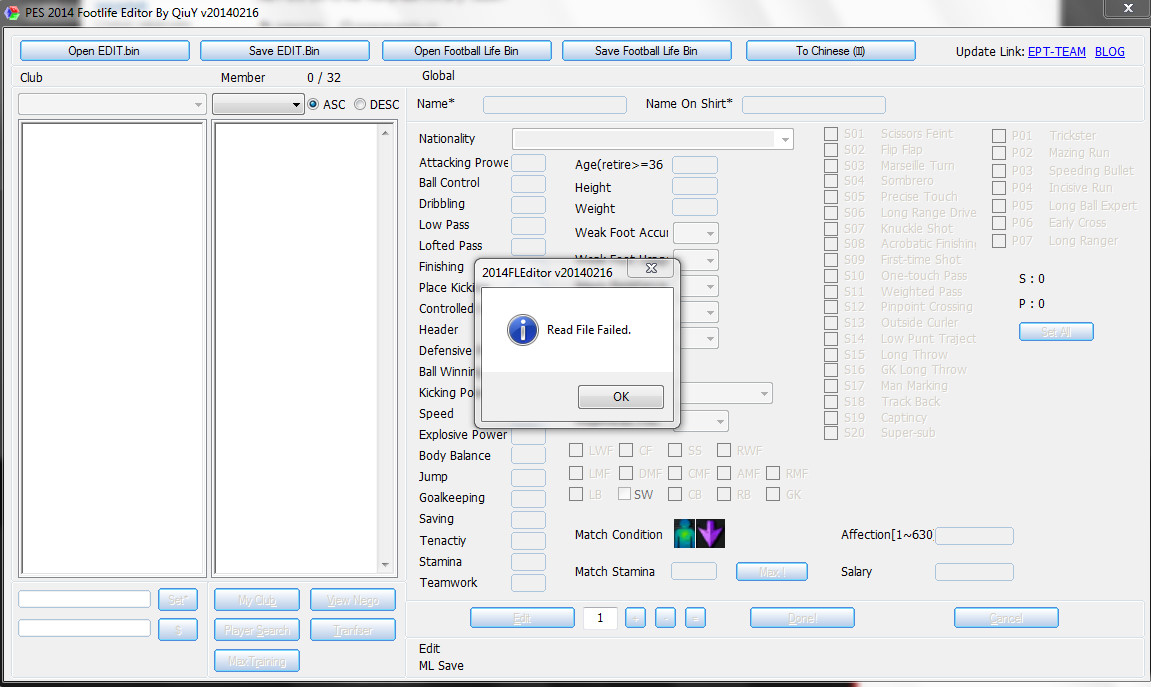
Task: Select the ASC sort radio button
Action: [x=313, y=104]
